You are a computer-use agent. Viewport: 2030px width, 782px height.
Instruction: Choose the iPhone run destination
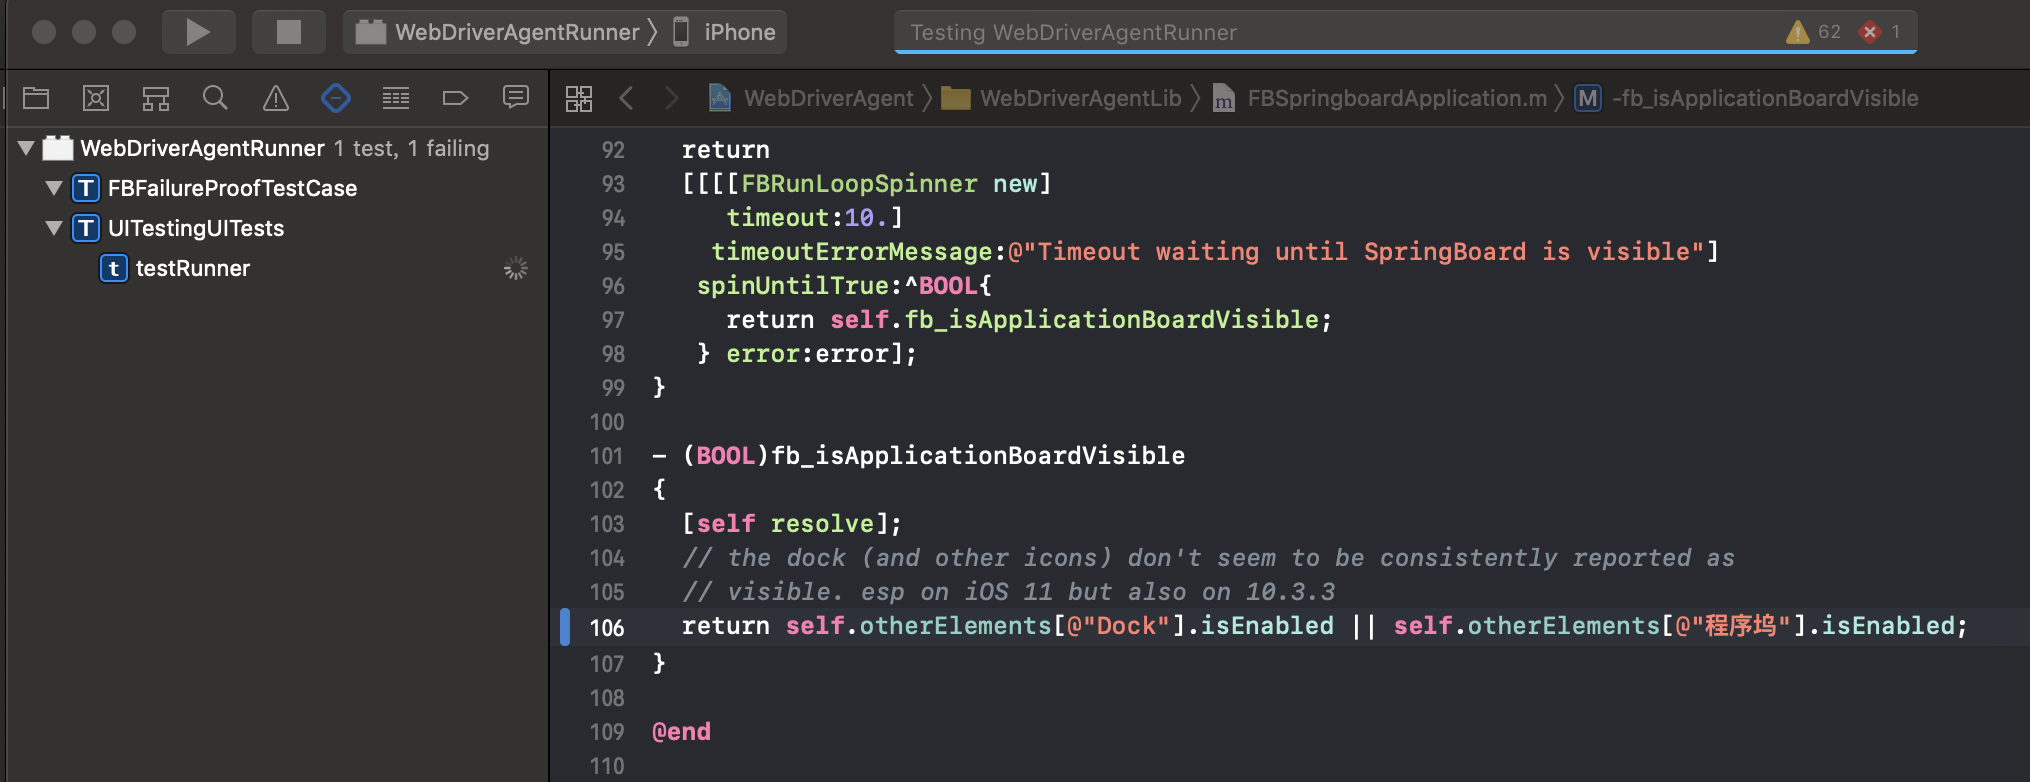pyautogui.click(x=726, y=32)
